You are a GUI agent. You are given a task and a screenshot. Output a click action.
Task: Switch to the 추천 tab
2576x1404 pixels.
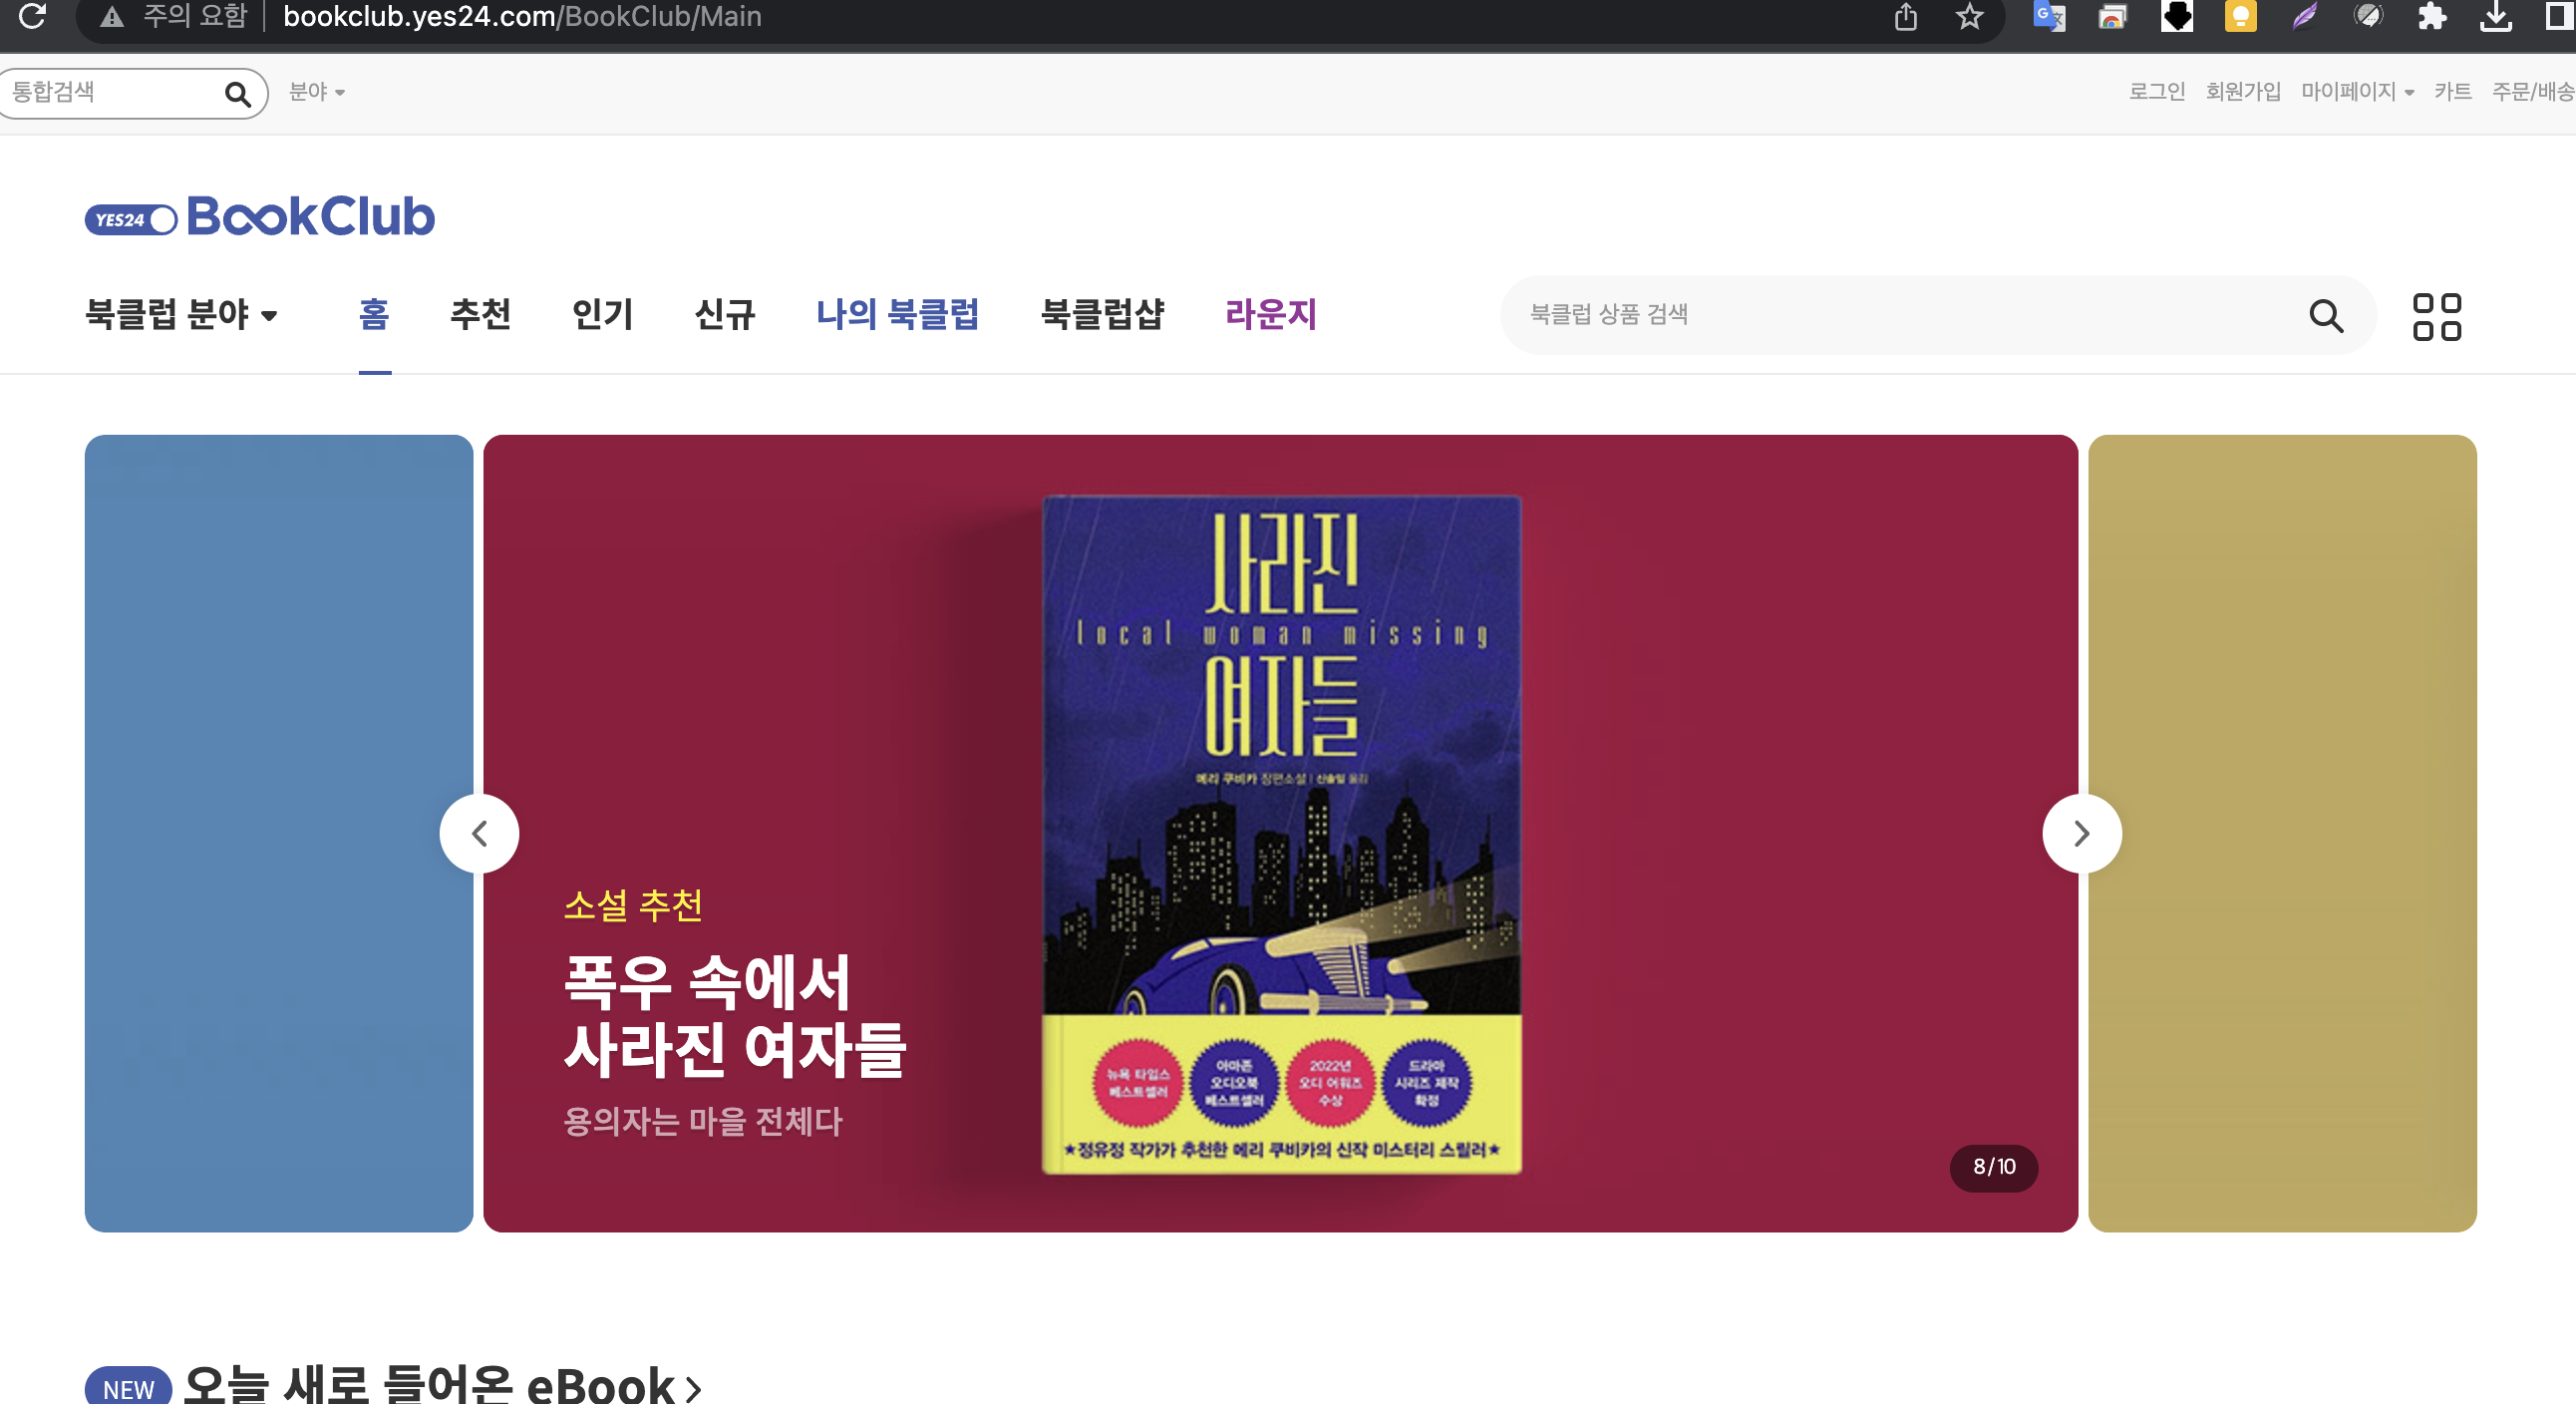pos(480,315)
